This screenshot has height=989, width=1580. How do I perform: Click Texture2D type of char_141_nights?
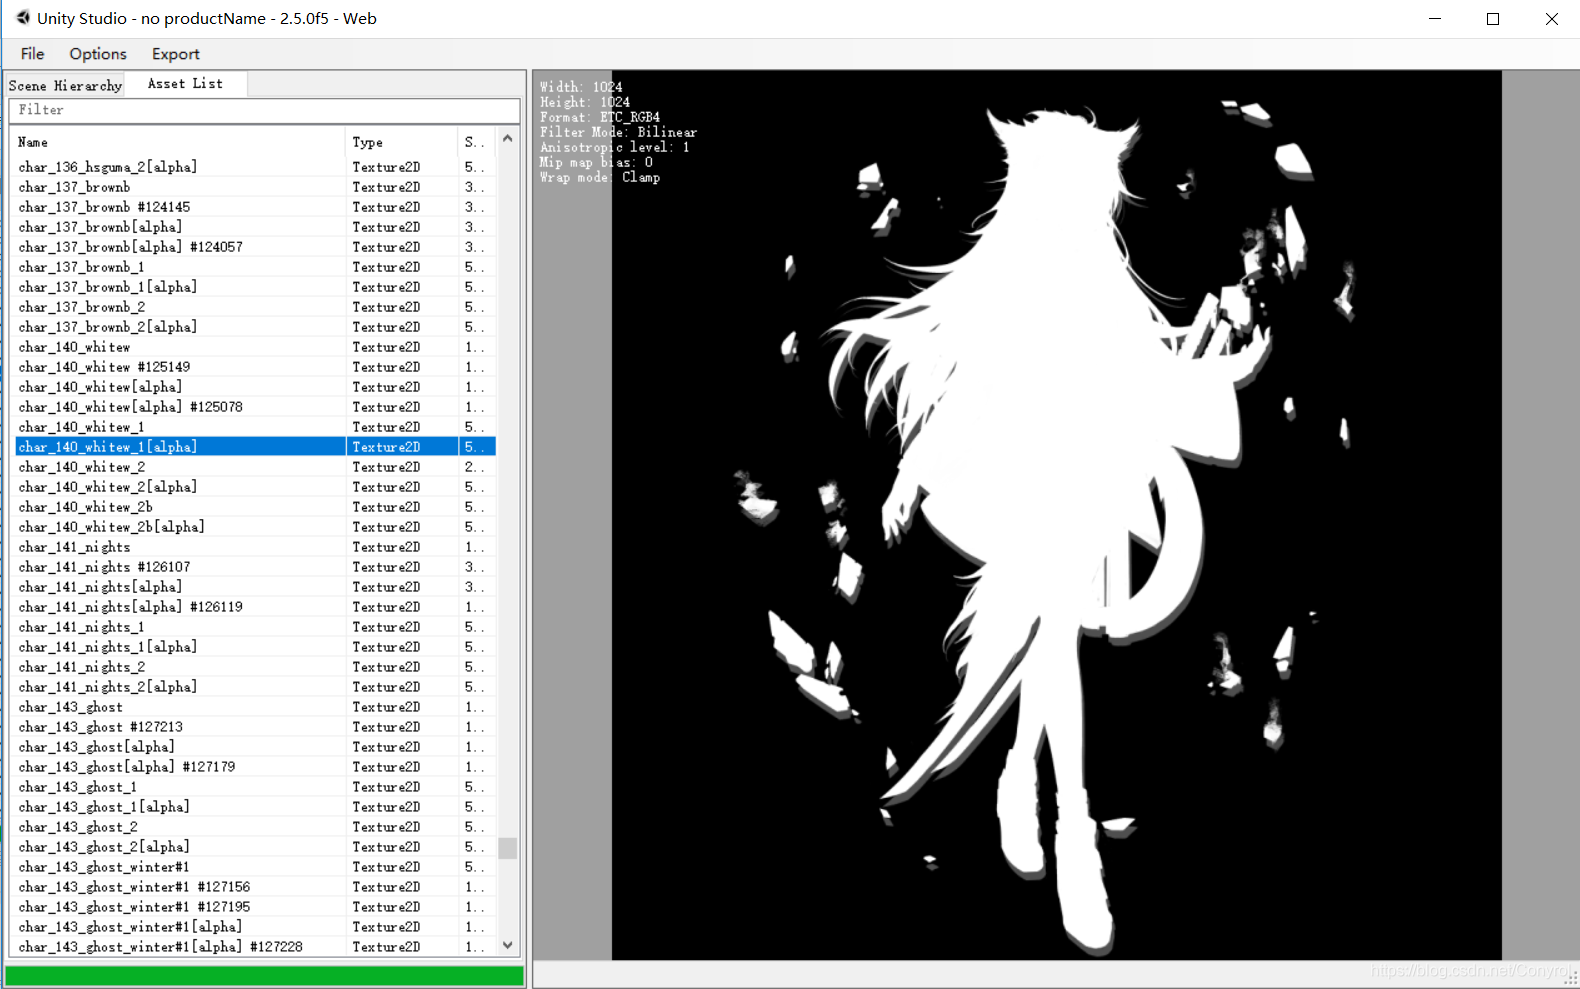[x=386, y=547]
